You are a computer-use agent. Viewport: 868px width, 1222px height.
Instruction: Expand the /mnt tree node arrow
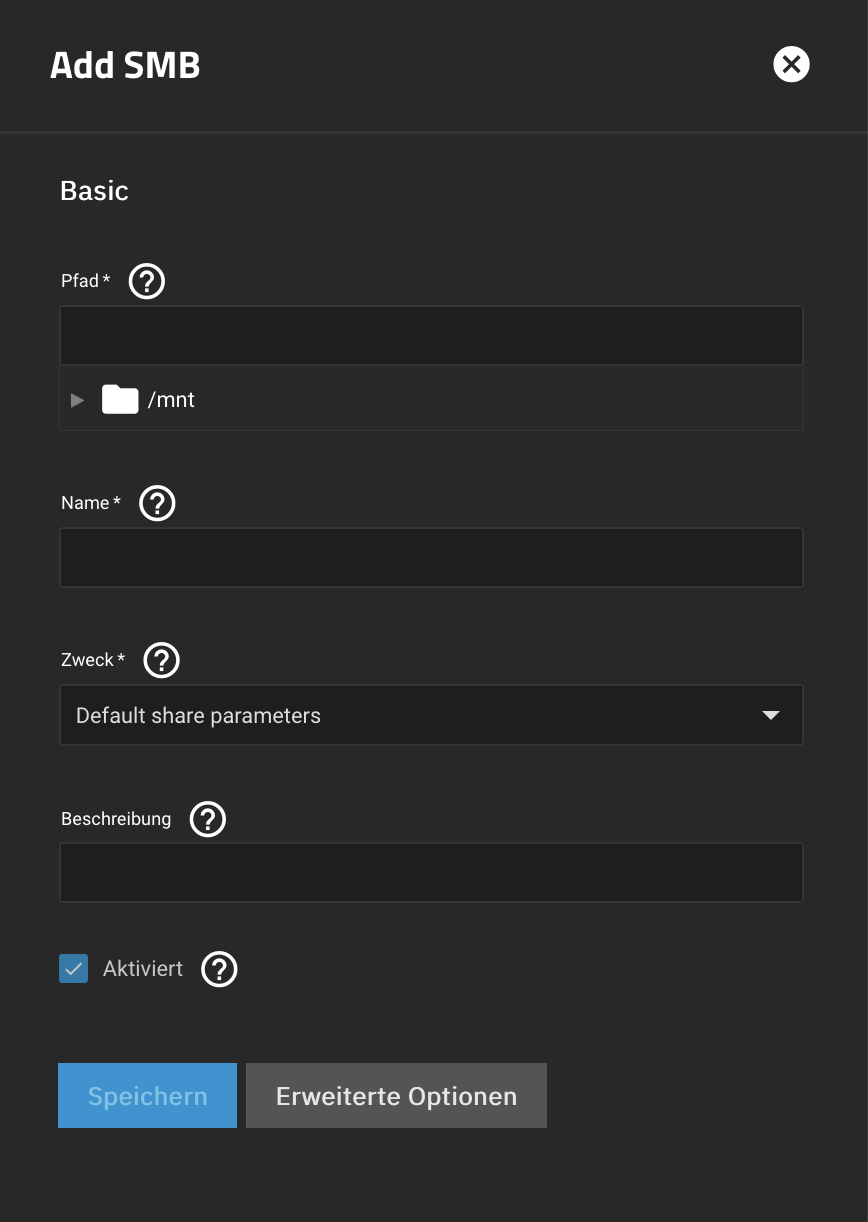tap(78, 400)
